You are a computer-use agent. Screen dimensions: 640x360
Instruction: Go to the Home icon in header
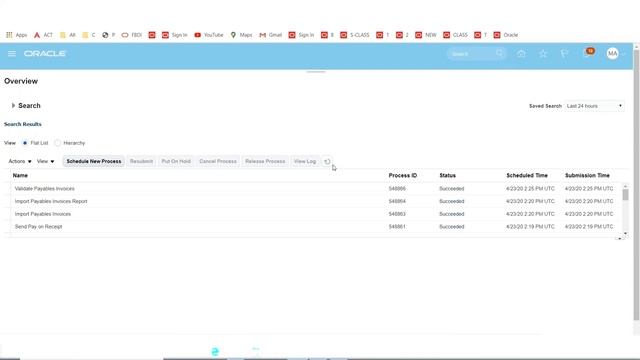coord(521,53)
